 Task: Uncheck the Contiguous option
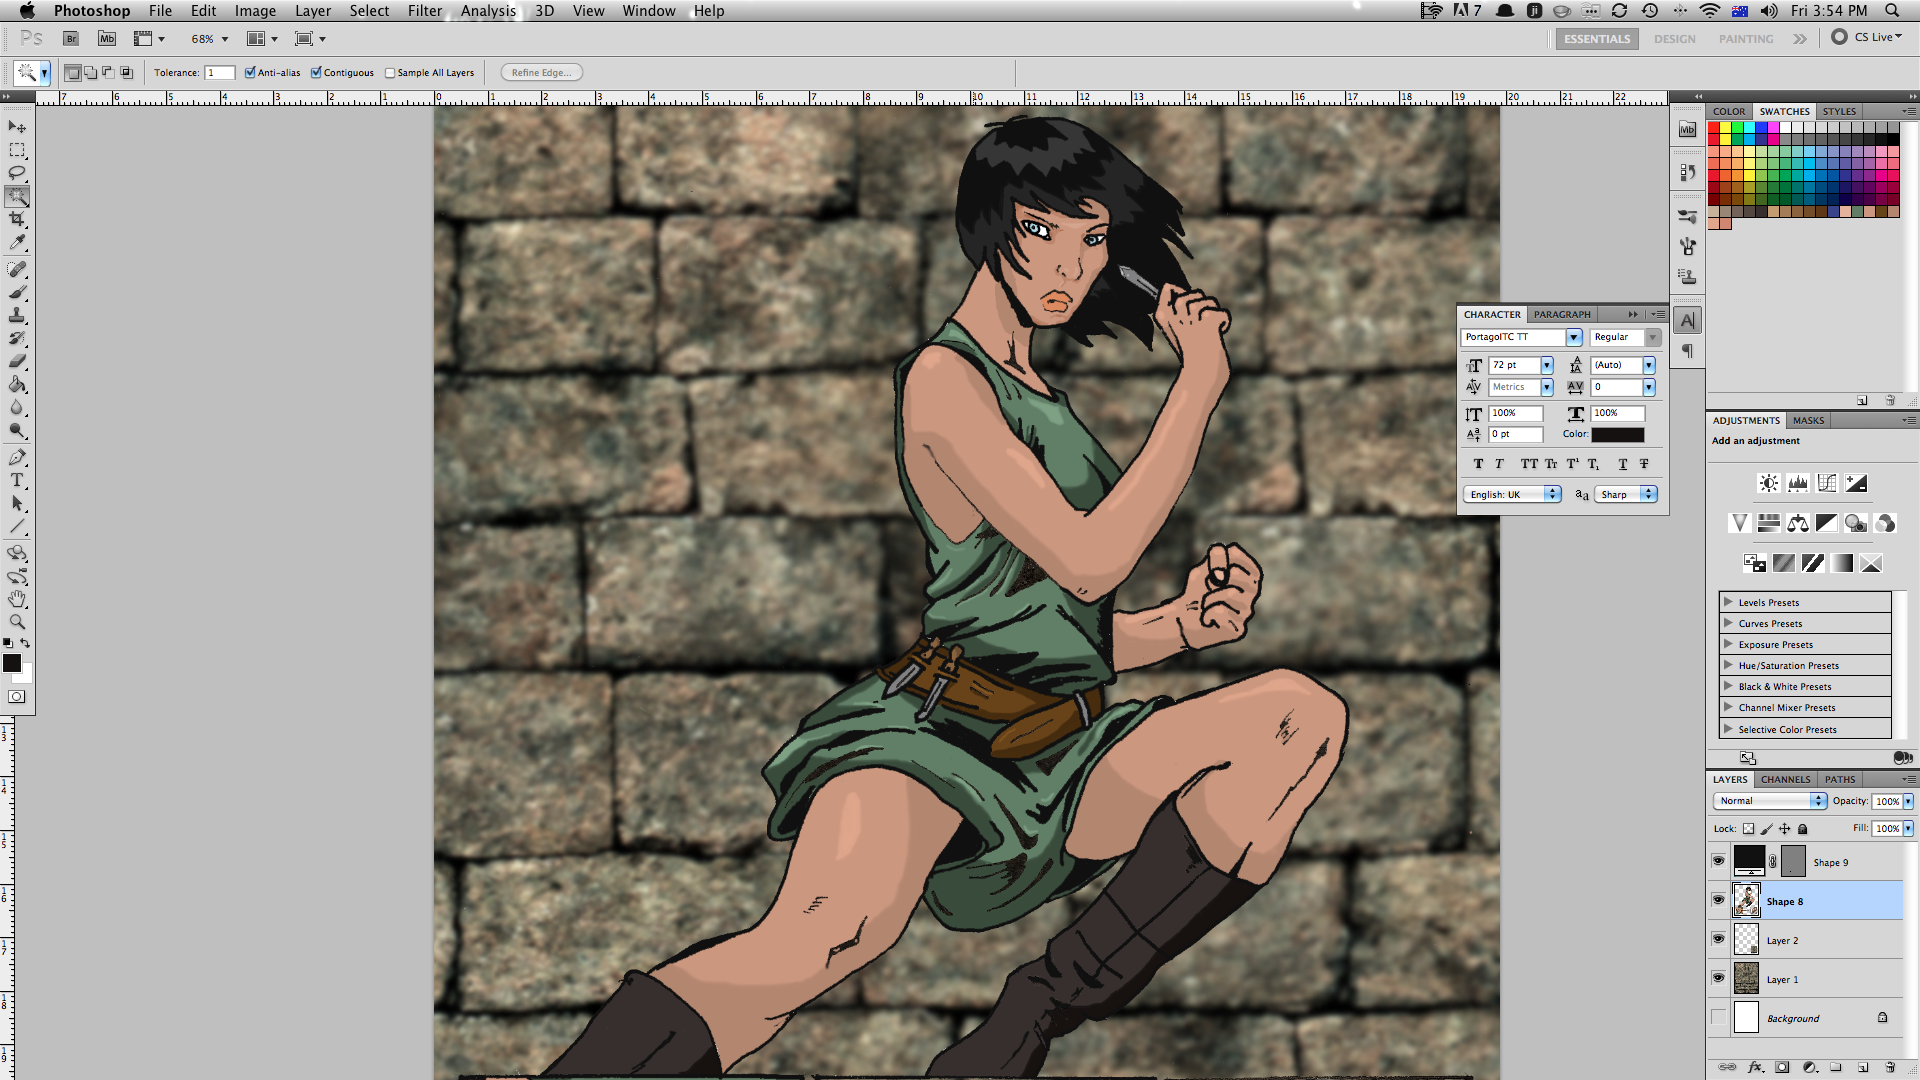316,72
